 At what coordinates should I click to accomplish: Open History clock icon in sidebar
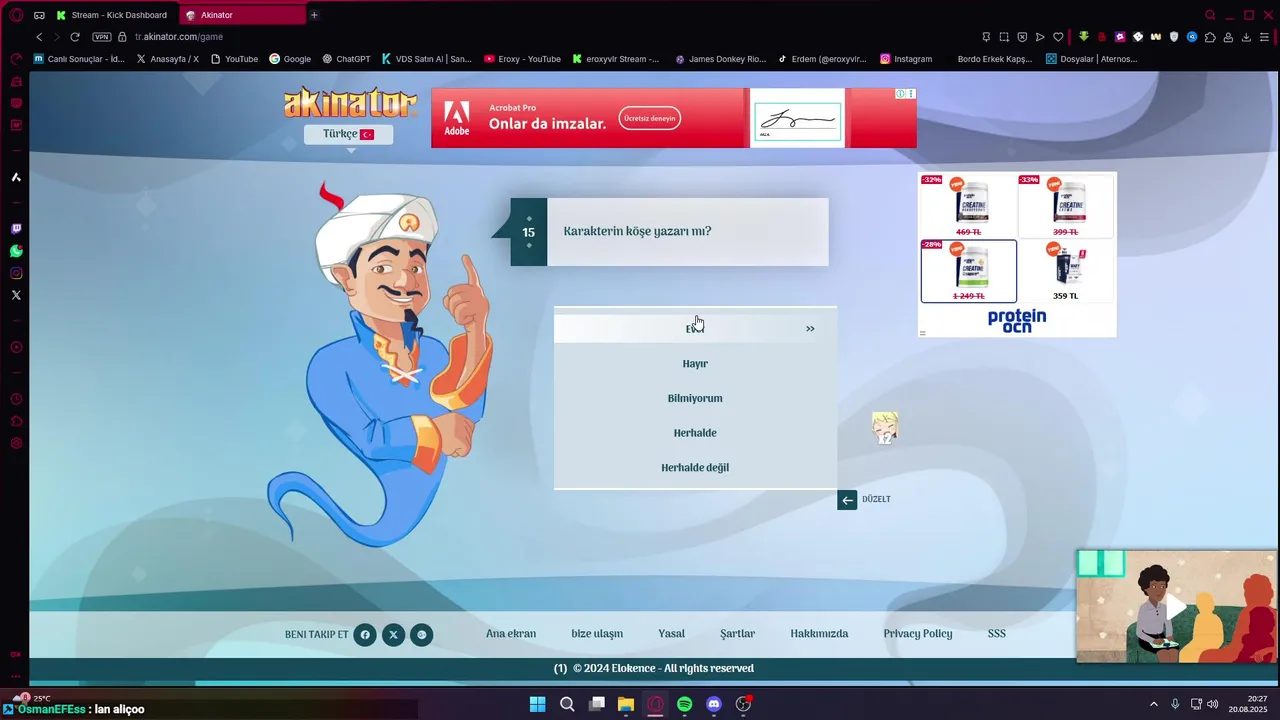point(16,399)
